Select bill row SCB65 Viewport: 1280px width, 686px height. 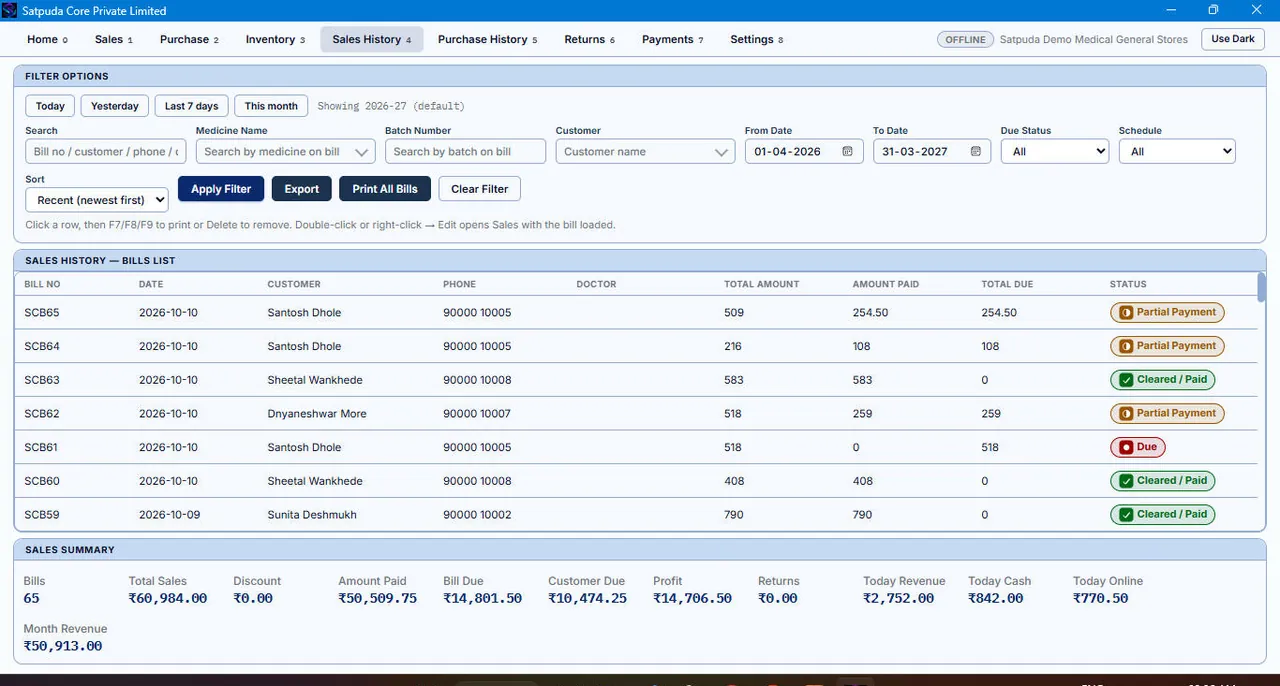(x=635, y=313)
